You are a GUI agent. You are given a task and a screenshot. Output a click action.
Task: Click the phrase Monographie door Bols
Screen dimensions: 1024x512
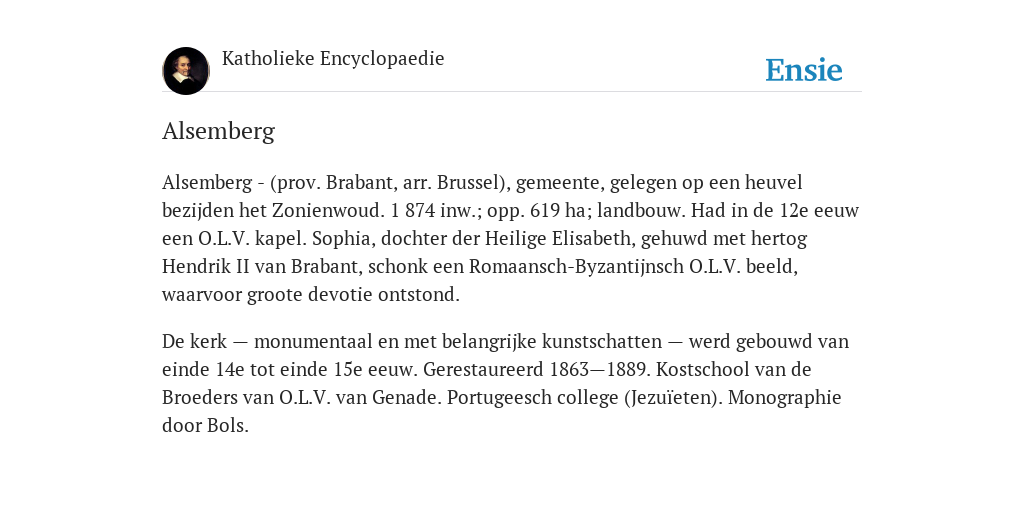coord(502,411)
